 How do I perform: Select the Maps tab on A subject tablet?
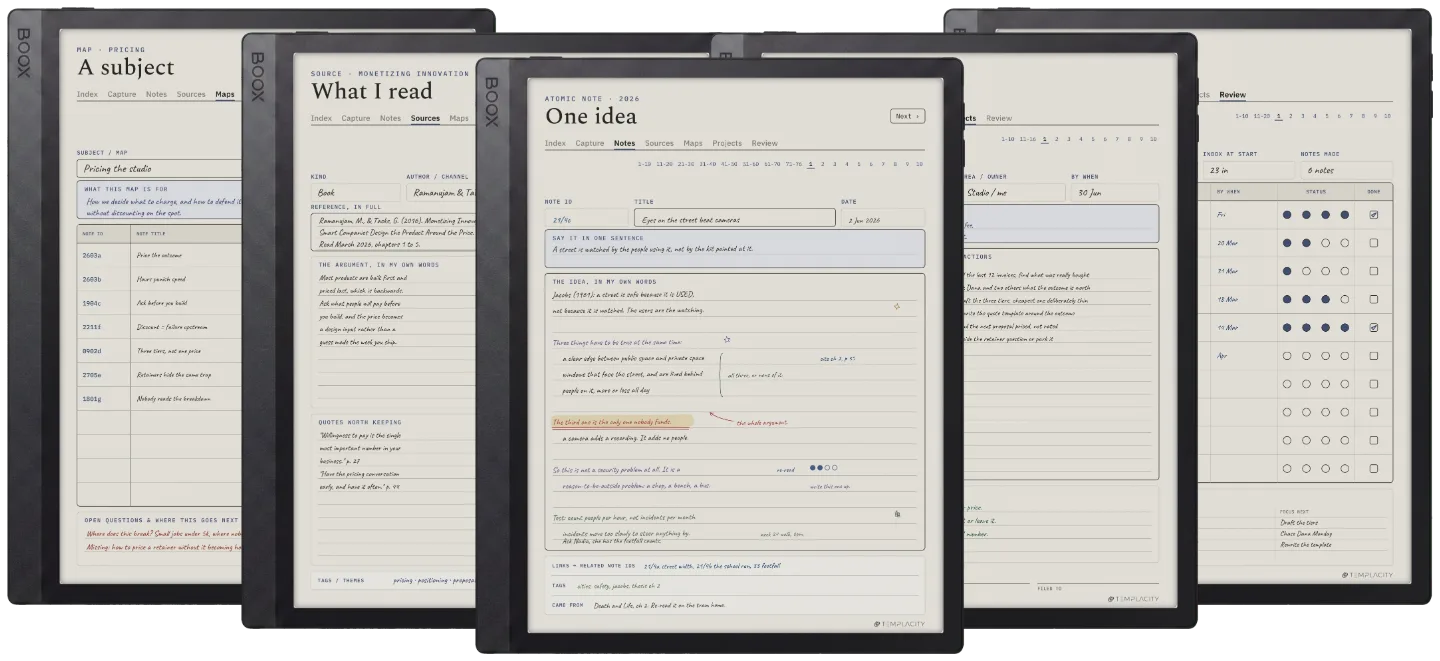pyautogui.click(x=225, y=94)
